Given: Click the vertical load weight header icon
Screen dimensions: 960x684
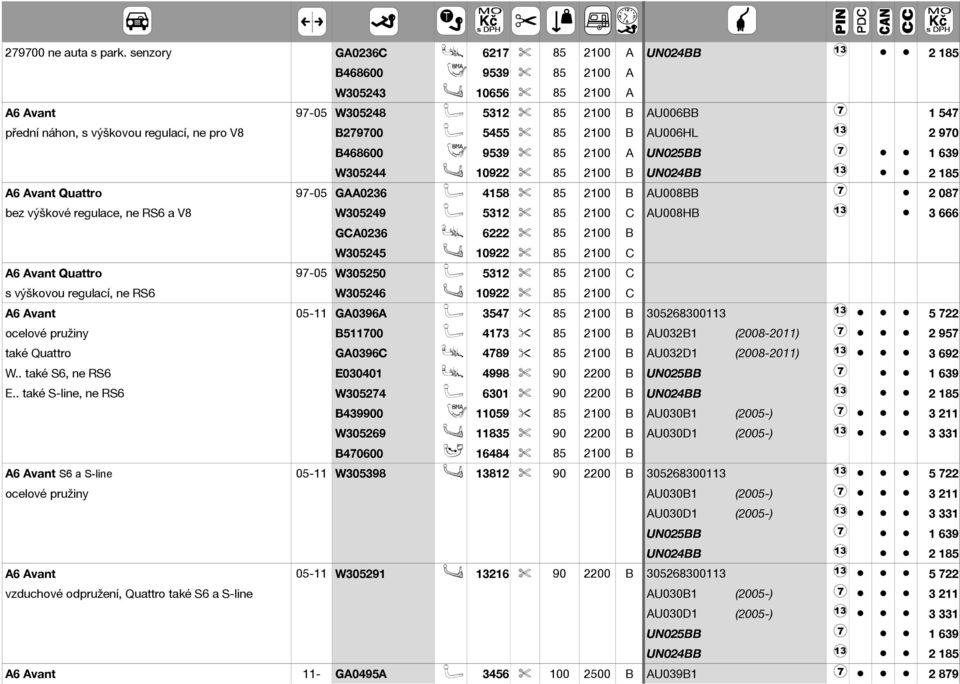Looking at the screenshot, I should (560, 21).
